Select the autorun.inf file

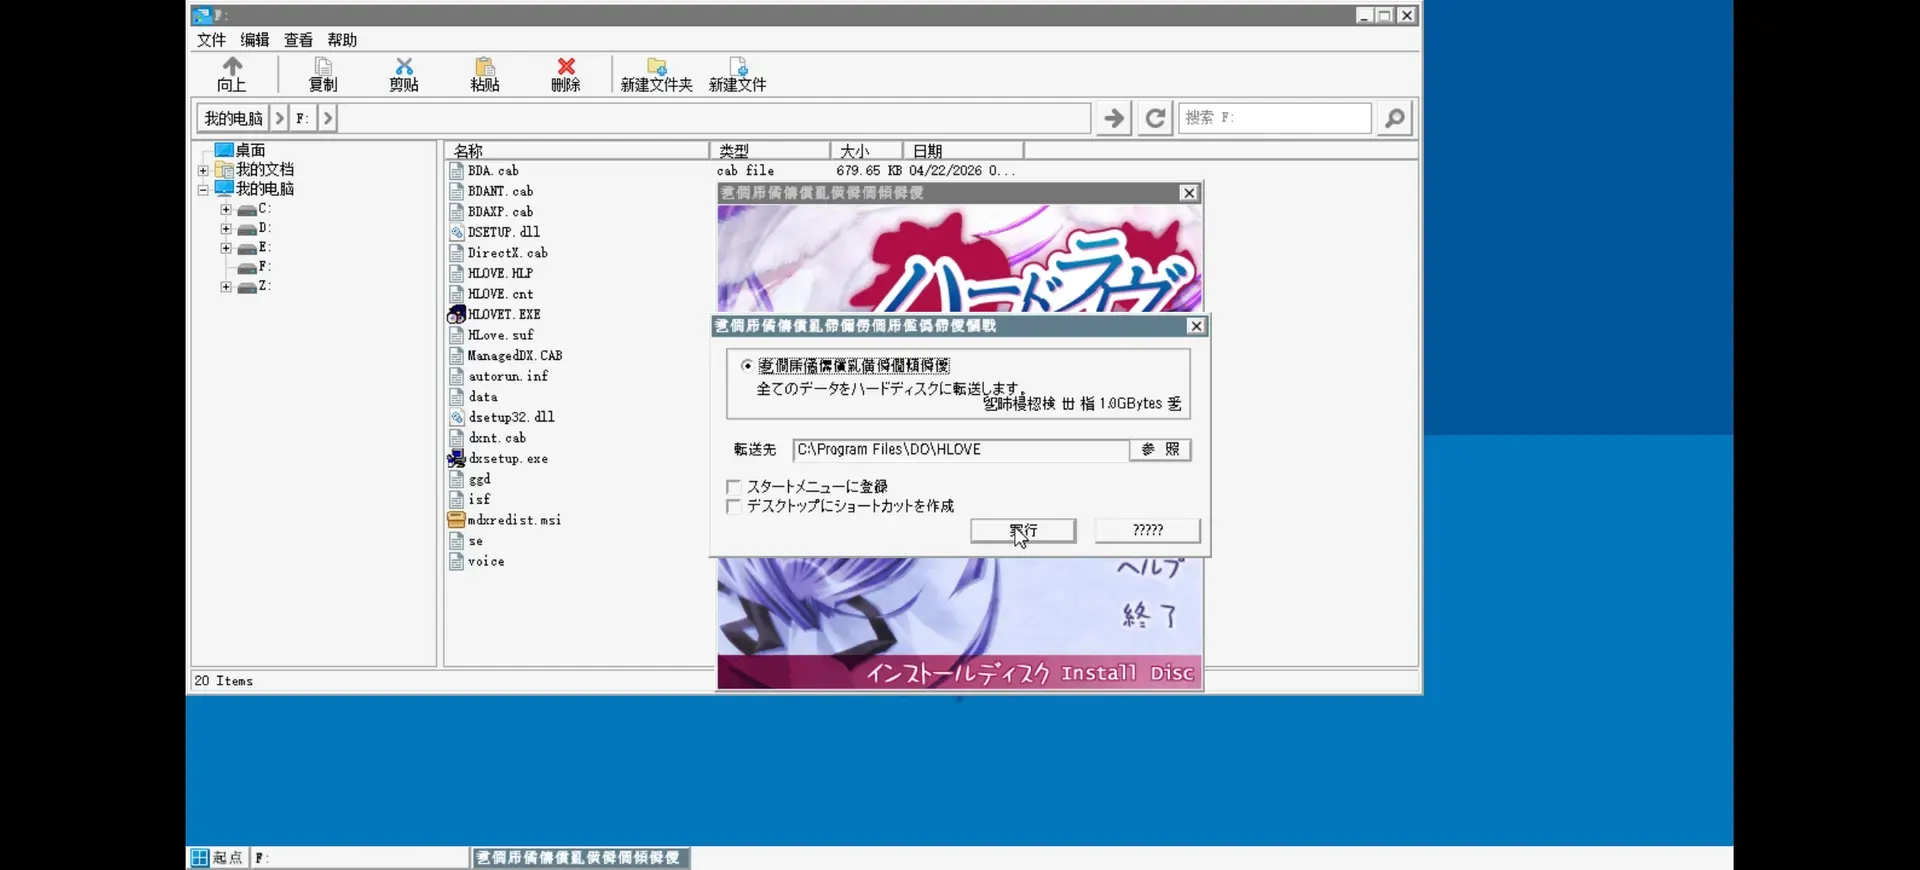[508, 376]
